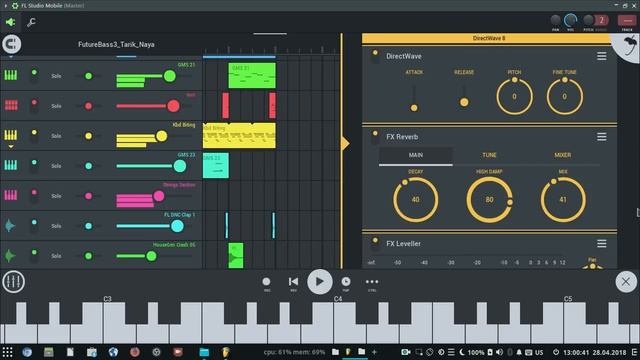Click the GMS 21 volume slider handle
The image size is (640, 360).
[169, 76]
